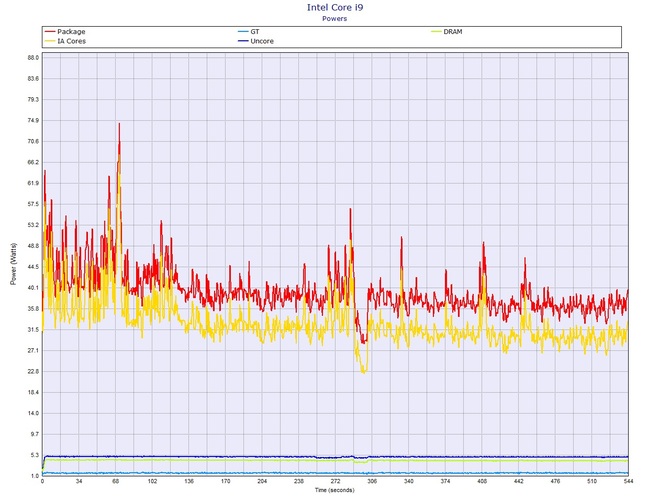Click the green DRAM legend swatch

[x=436, y=32]
